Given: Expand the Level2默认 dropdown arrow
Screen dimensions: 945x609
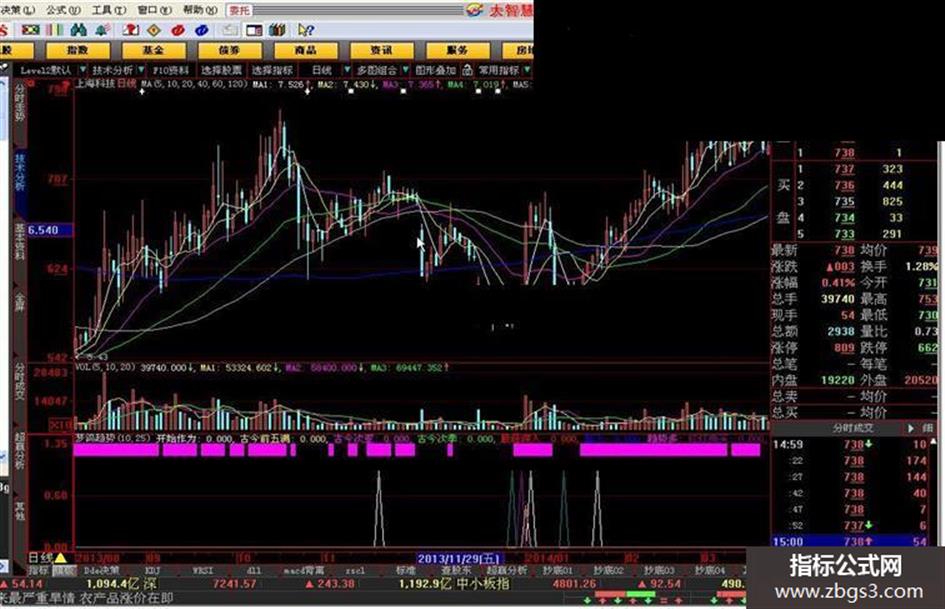Looking at the screenshot, I should coord(83,70).
